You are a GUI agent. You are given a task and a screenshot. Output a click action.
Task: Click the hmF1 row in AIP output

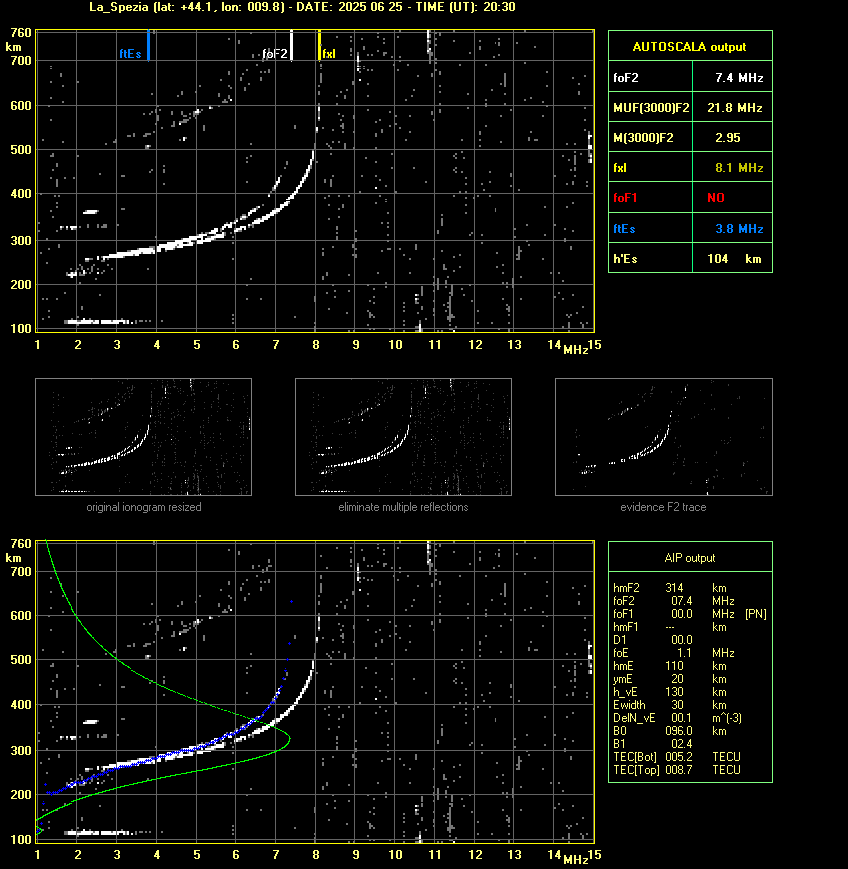point(670,627)
